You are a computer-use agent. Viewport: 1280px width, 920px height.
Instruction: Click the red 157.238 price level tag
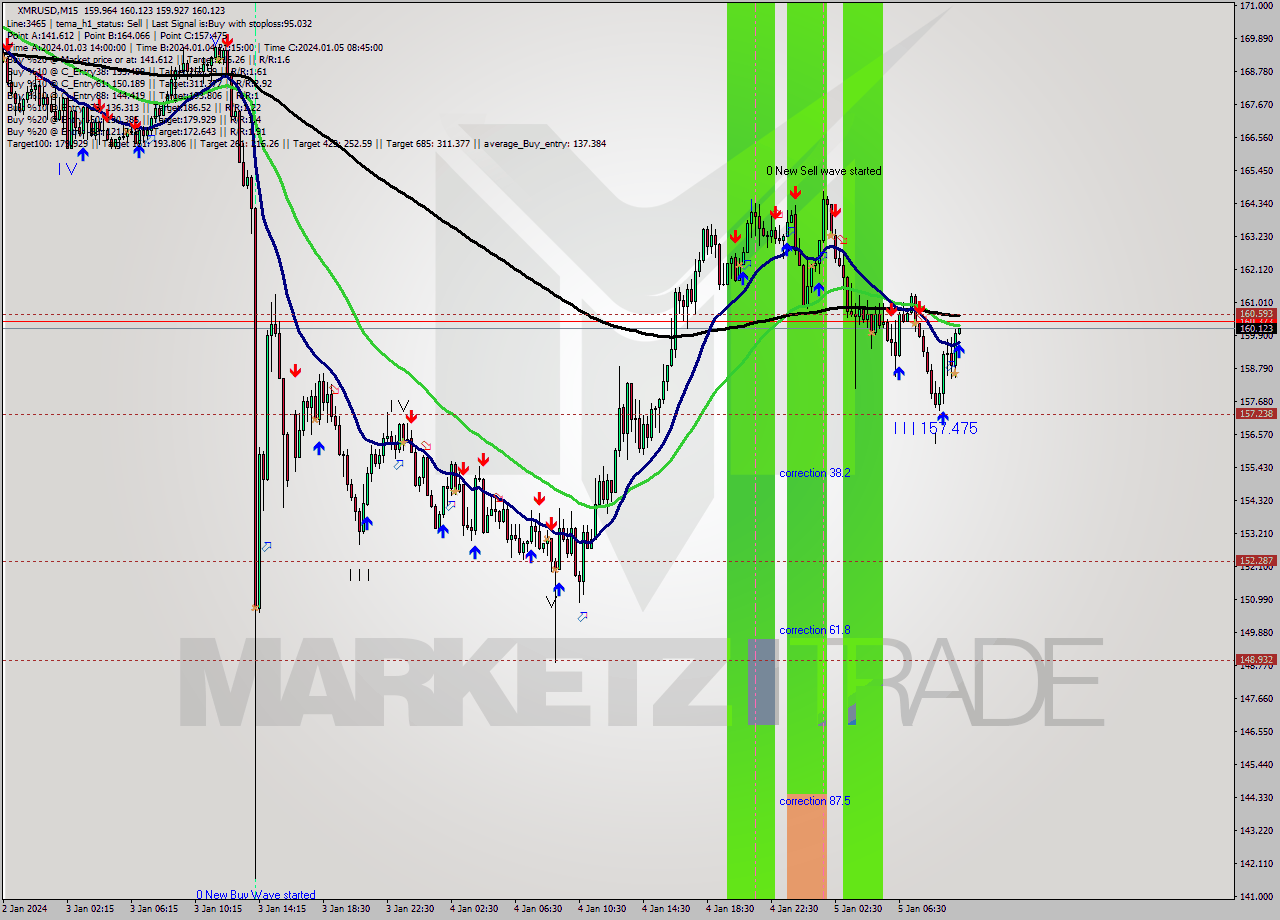point(1256,413)
